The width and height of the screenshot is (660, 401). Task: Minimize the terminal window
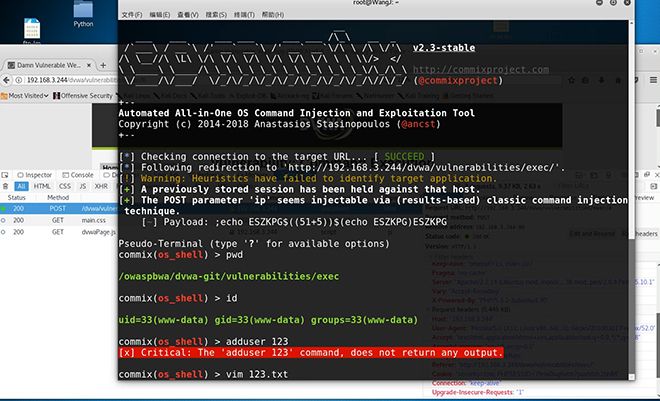coord(599,3)
